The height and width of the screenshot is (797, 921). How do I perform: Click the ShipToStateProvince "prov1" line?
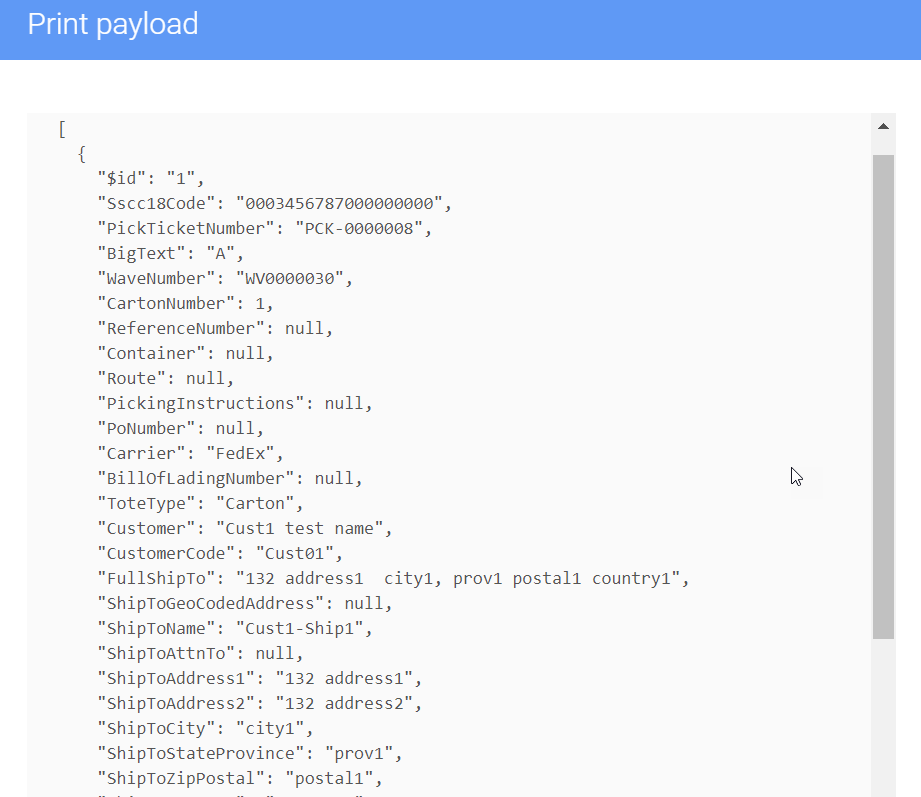click(250, 753)
